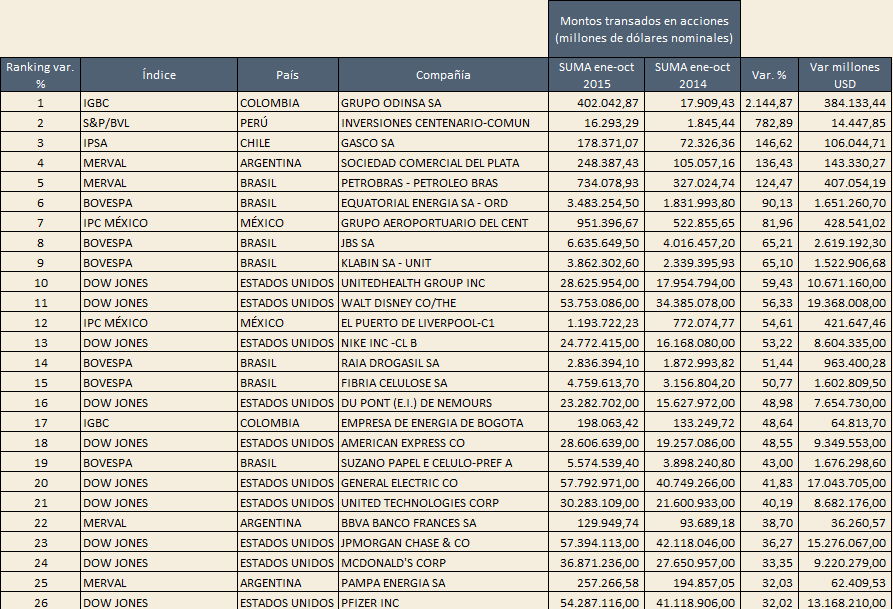Click the 'CHILE' country cell
Image resolution: width=893 pixels, height=609 pixels.
click(288, 142)
